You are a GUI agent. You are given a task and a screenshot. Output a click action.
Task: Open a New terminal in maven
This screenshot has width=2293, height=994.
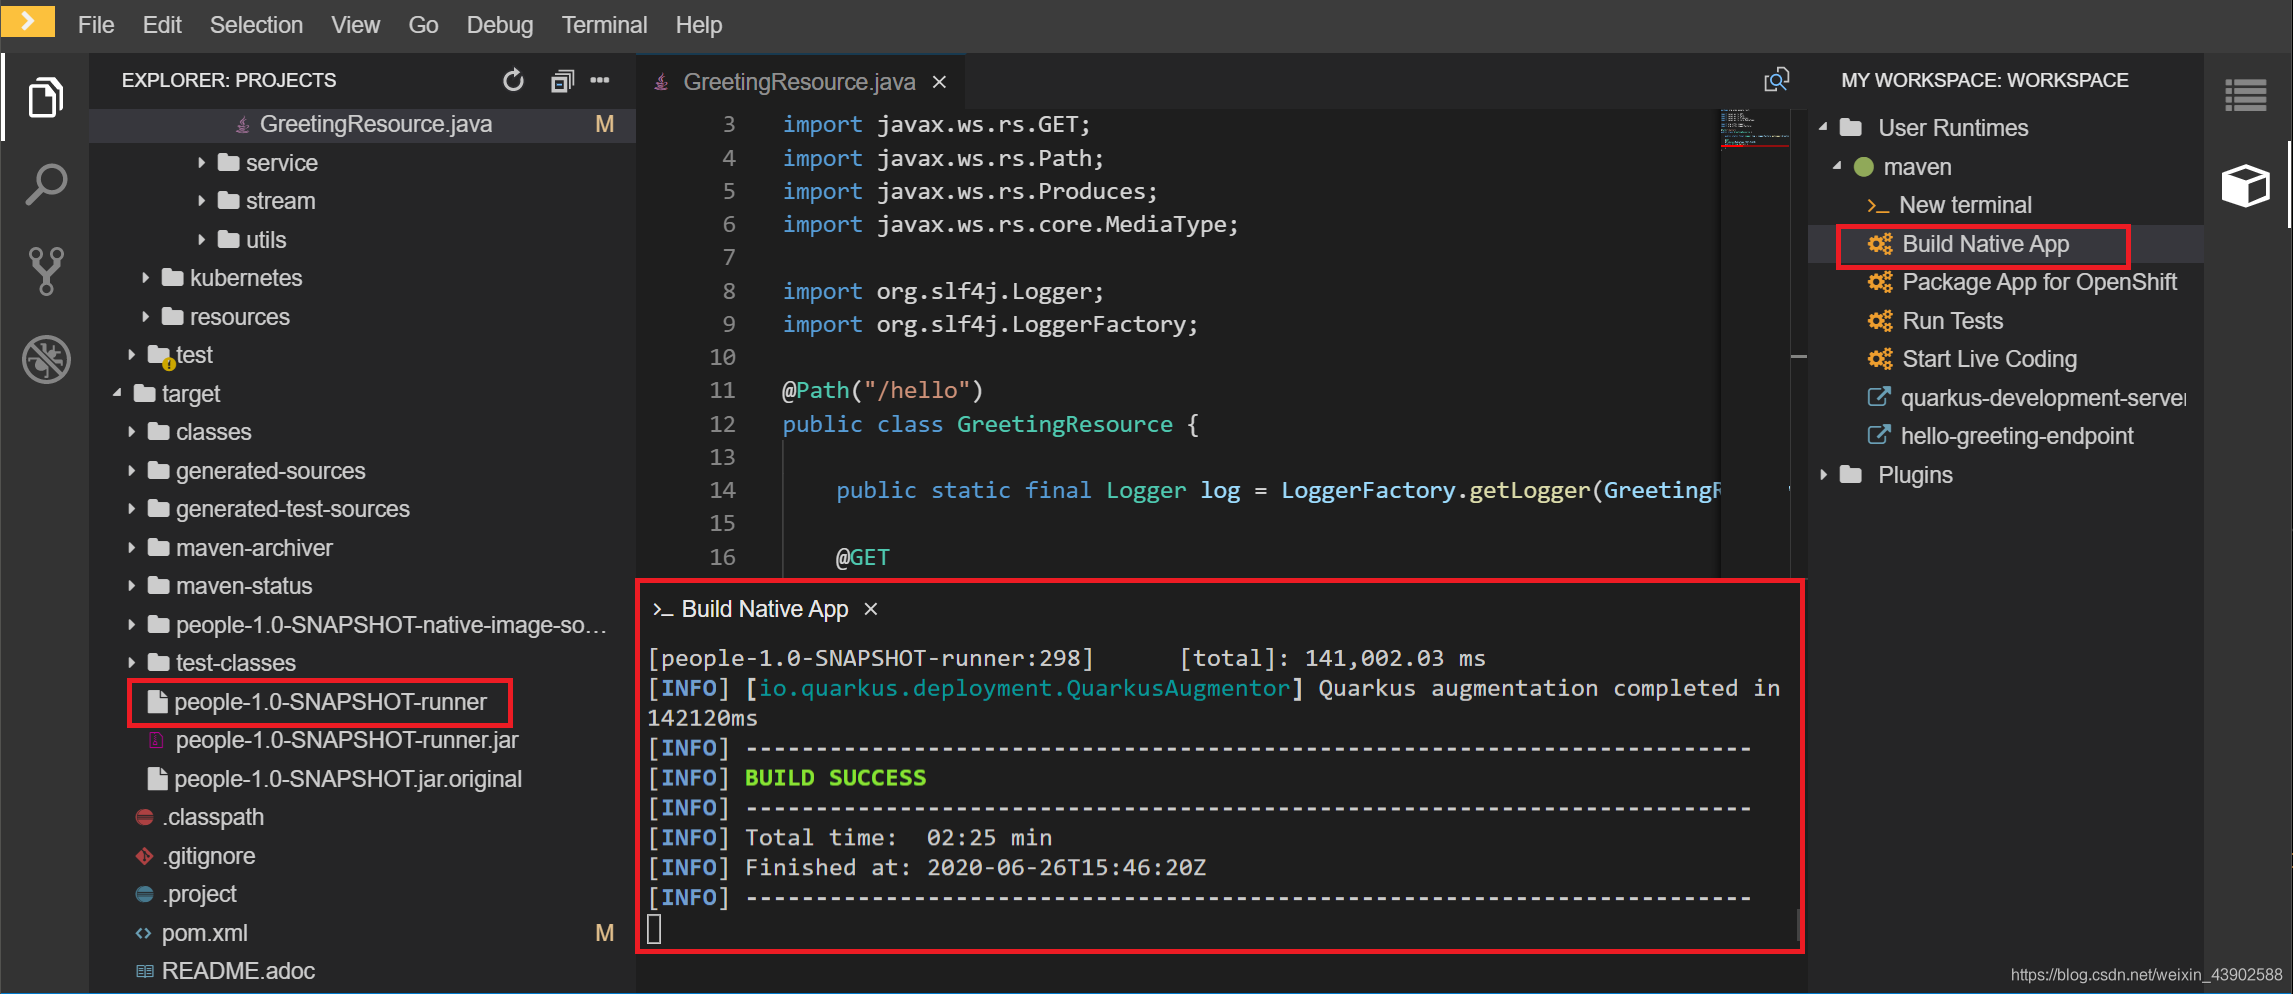1965,205
